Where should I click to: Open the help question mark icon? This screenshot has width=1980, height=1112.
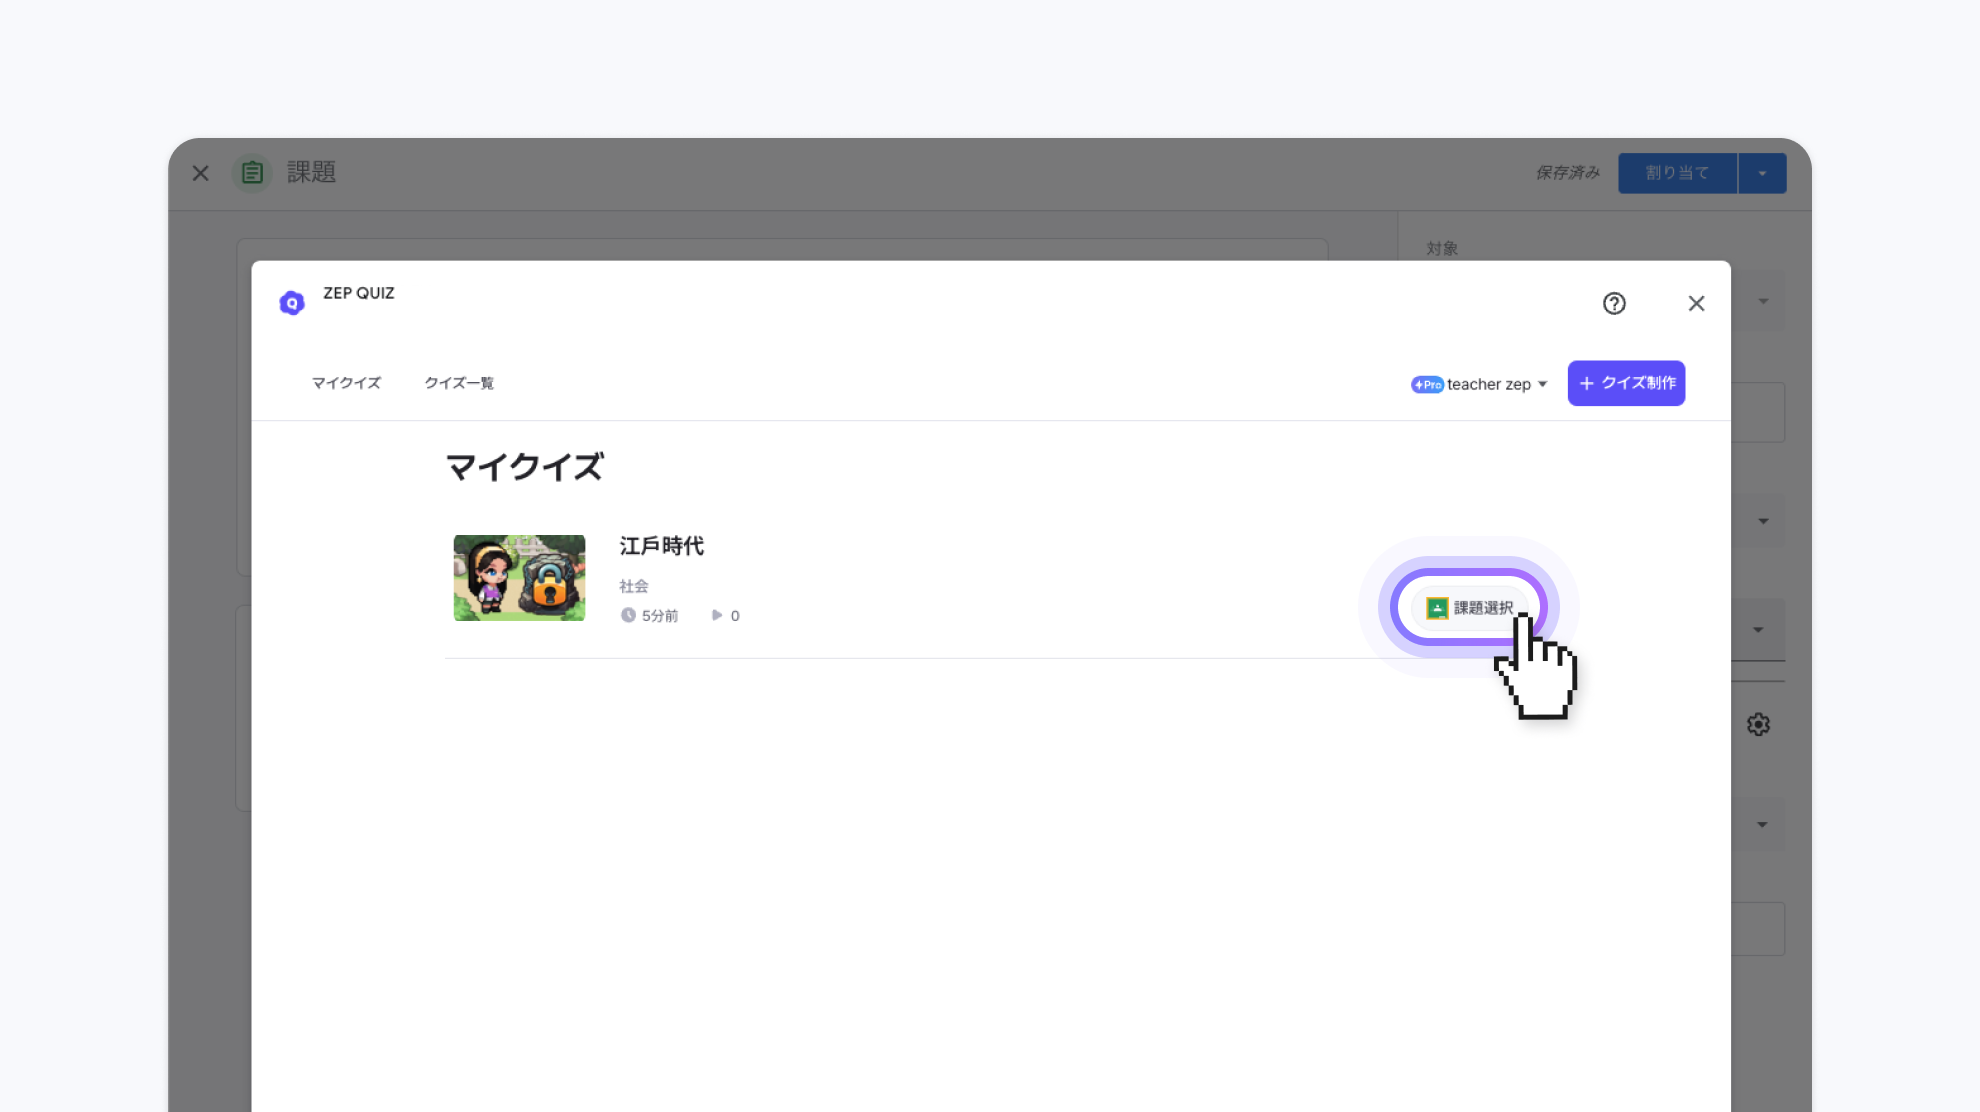point(1614,303)
